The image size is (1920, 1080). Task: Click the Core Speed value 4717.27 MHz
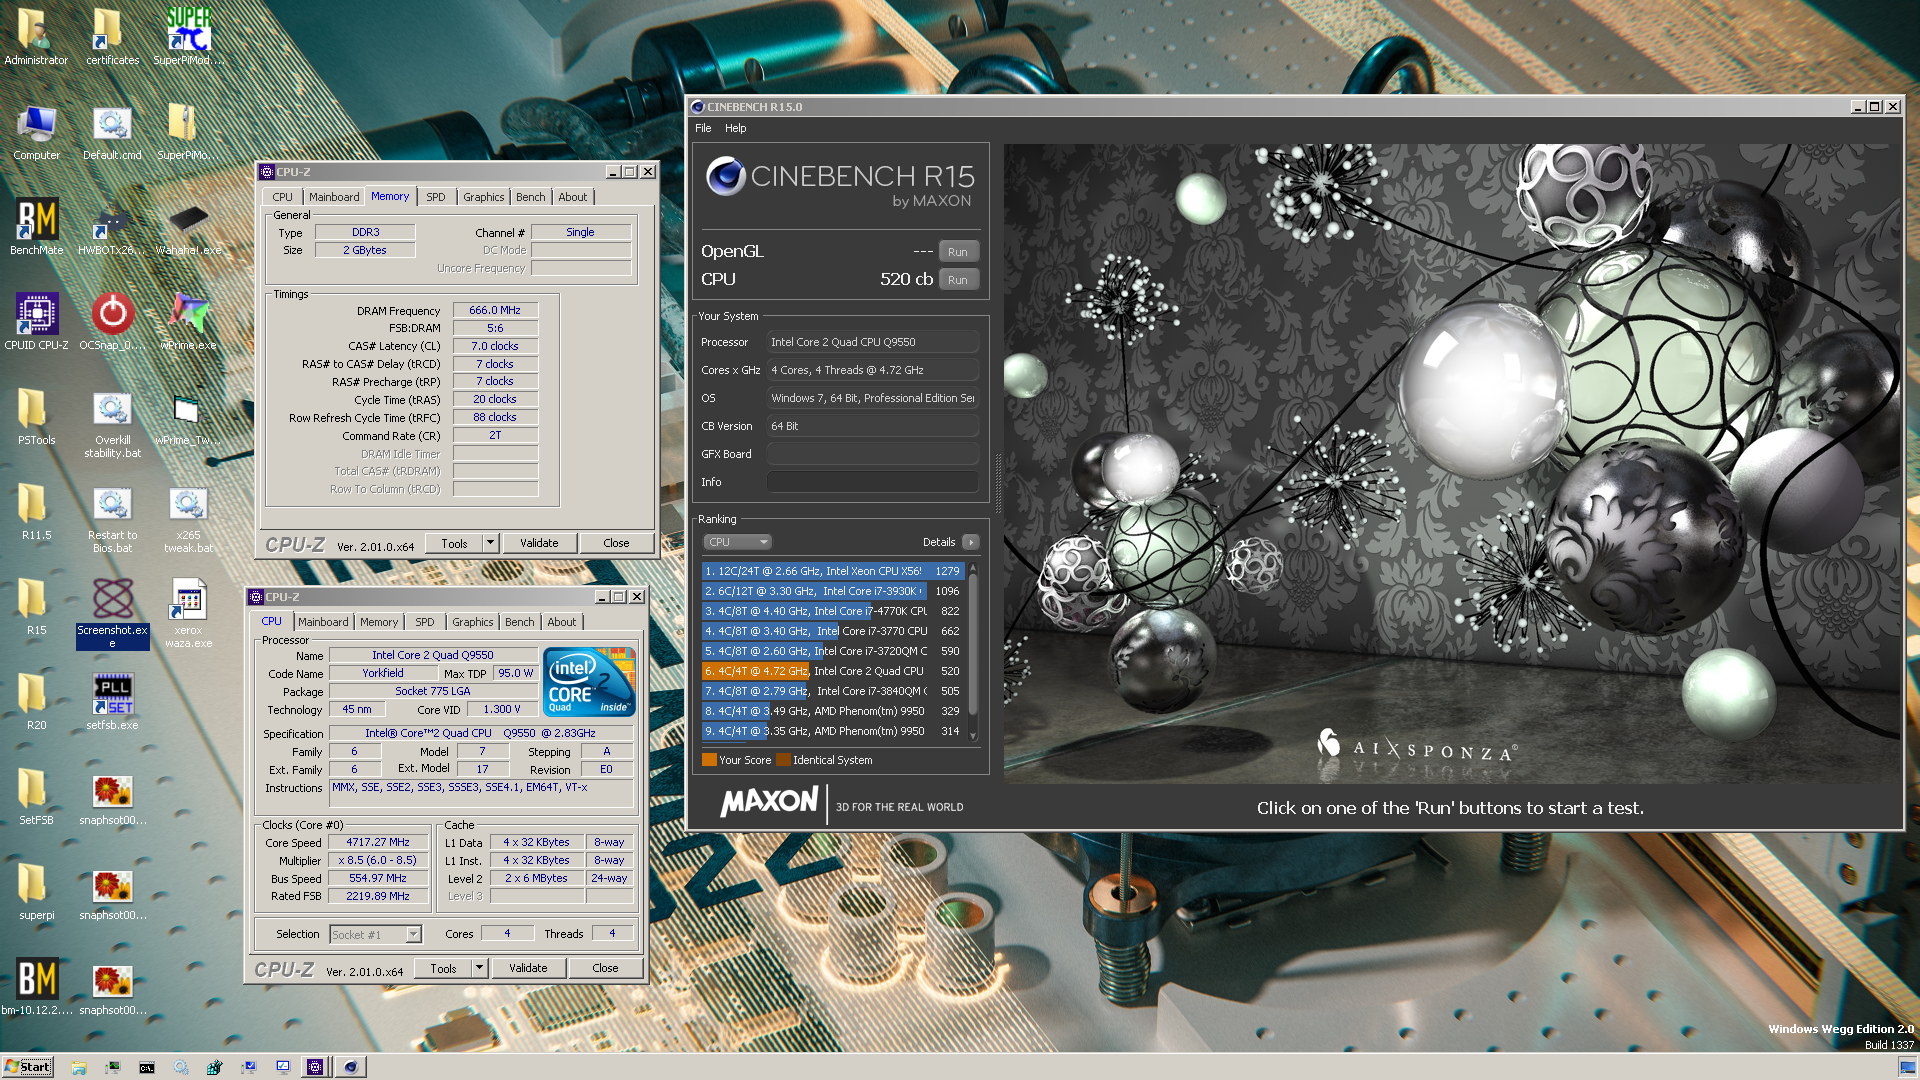378,842
